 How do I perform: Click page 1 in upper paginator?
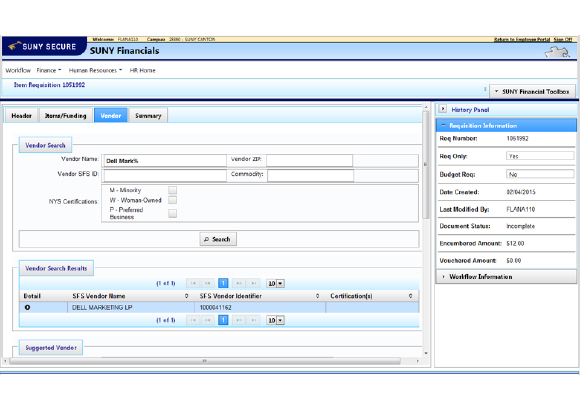[x=223, y=283]
